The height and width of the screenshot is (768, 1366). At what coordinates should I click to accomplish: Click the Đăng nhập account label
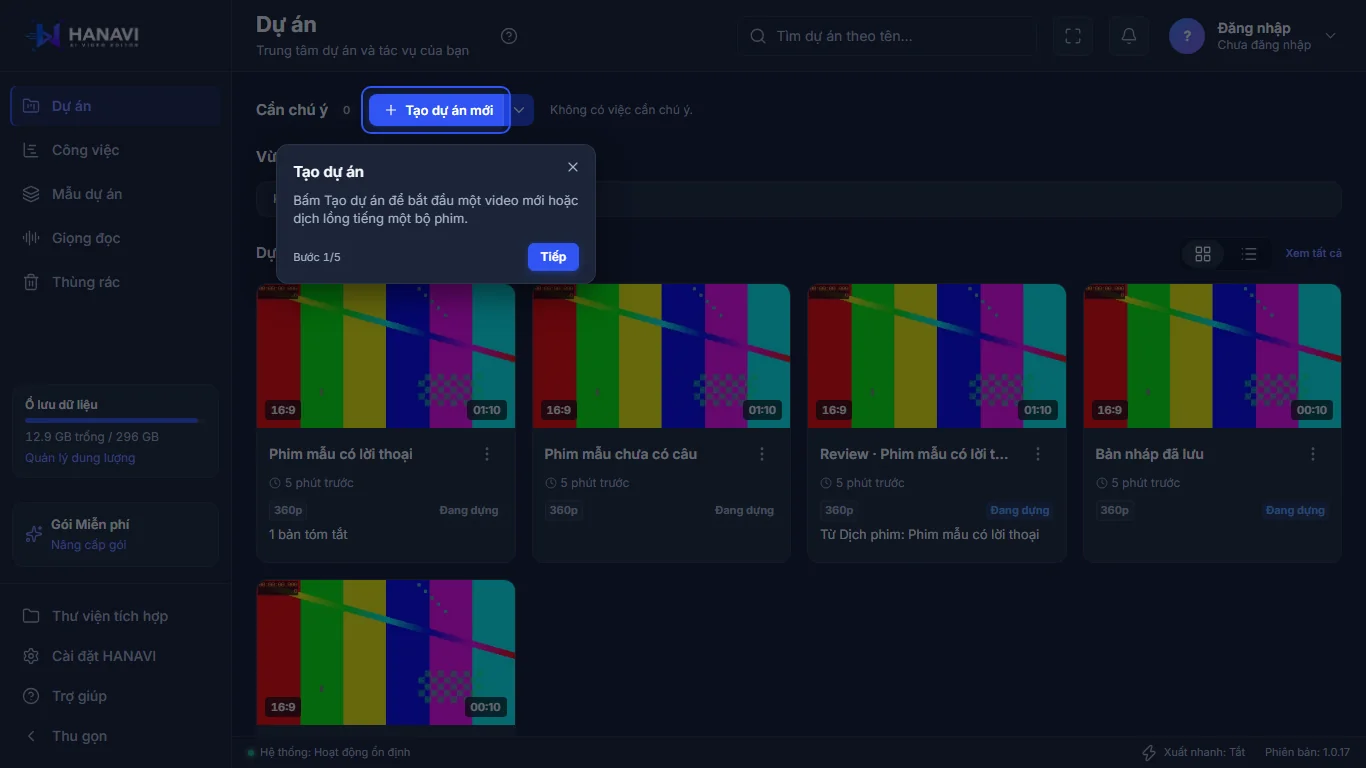point(1254,28)
